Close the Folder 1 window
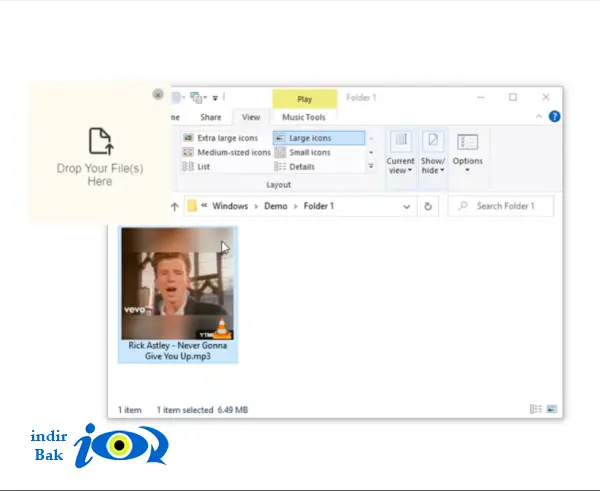 [x=546, y=98]
